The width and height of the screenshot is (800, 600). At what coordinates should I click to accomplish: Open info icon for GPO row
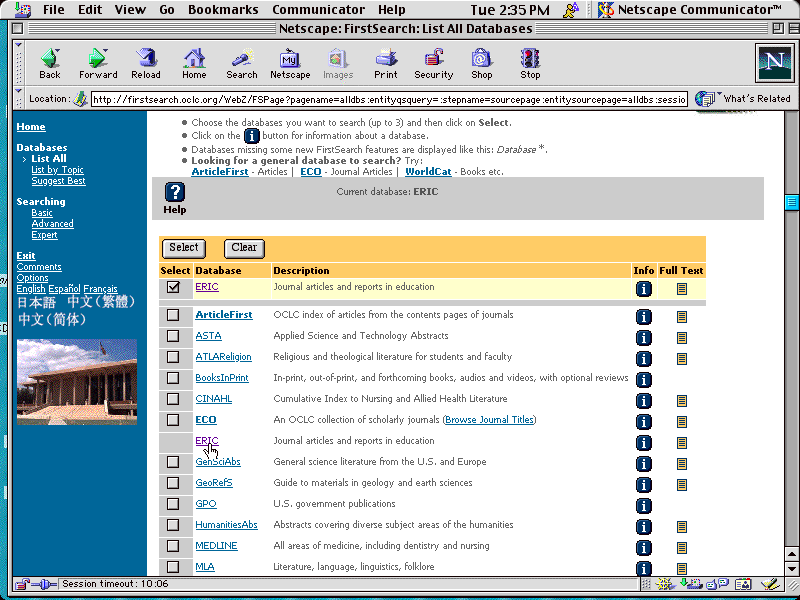pos(643,506)
